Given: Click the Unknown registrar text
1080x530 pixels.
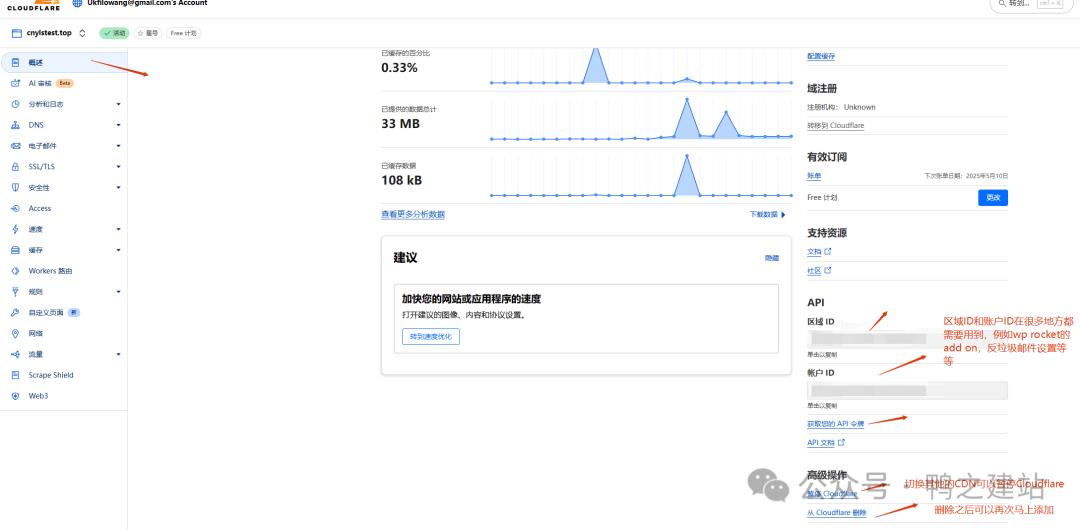Looking at the screenshot, I should pos(860,107).
